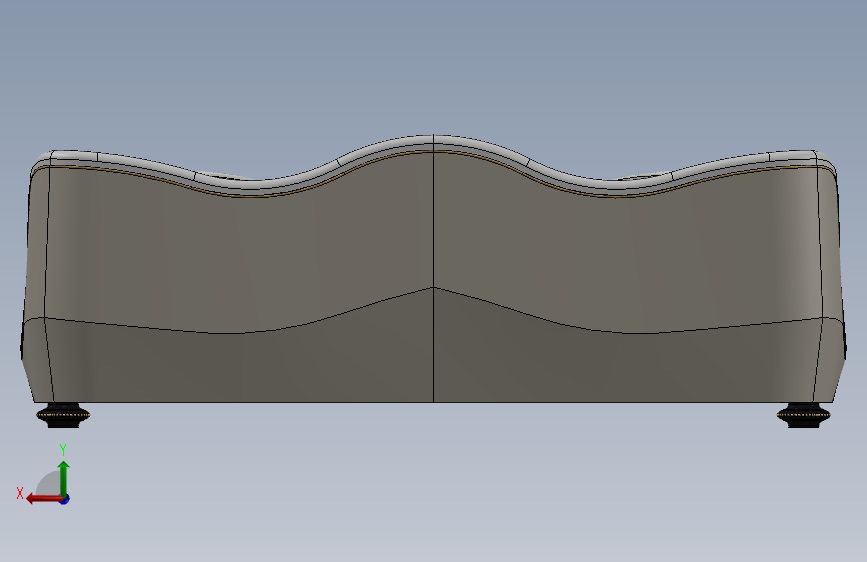Select the gray quarter-circle plane of axis triad
Viewport: 867px width, 562px height.
50,485
